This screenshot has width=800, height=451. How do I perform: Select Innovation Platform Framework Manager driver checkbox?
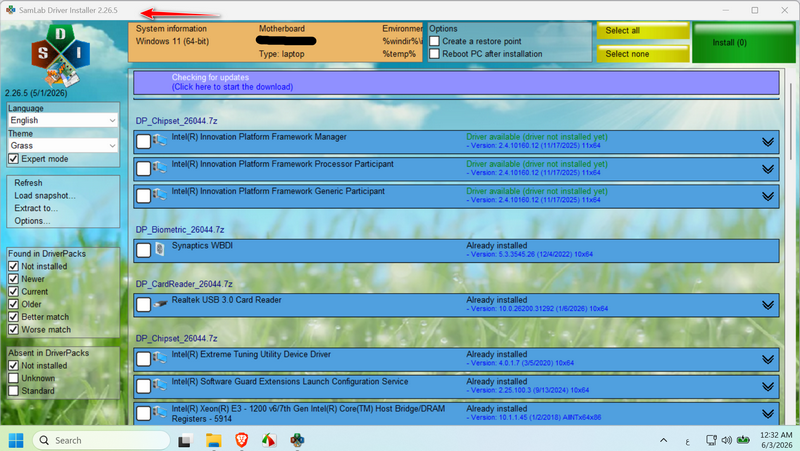coord(143,141)
